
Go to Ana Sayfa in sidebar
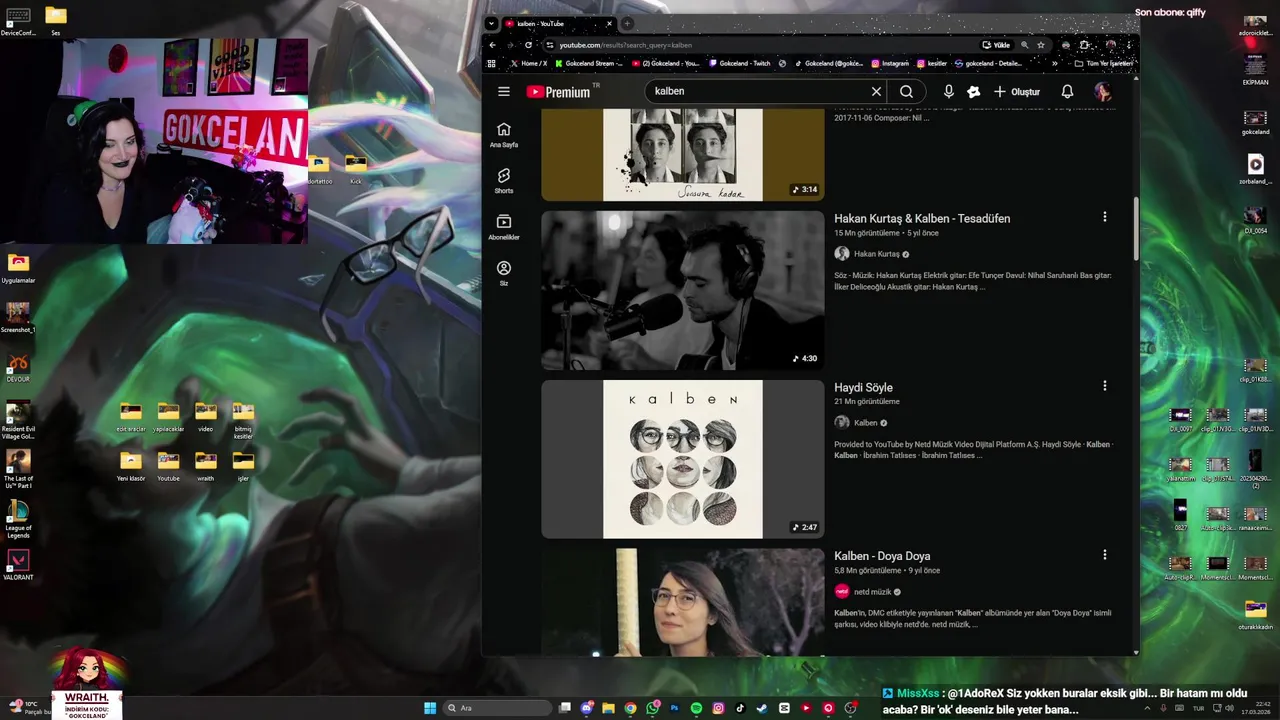504,135
